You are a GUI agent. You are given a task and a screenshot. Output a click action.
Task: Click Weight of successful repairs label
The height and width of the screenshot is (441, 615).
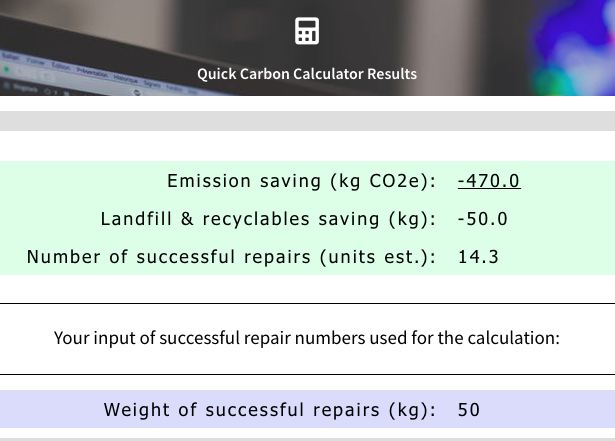point(270,410)
